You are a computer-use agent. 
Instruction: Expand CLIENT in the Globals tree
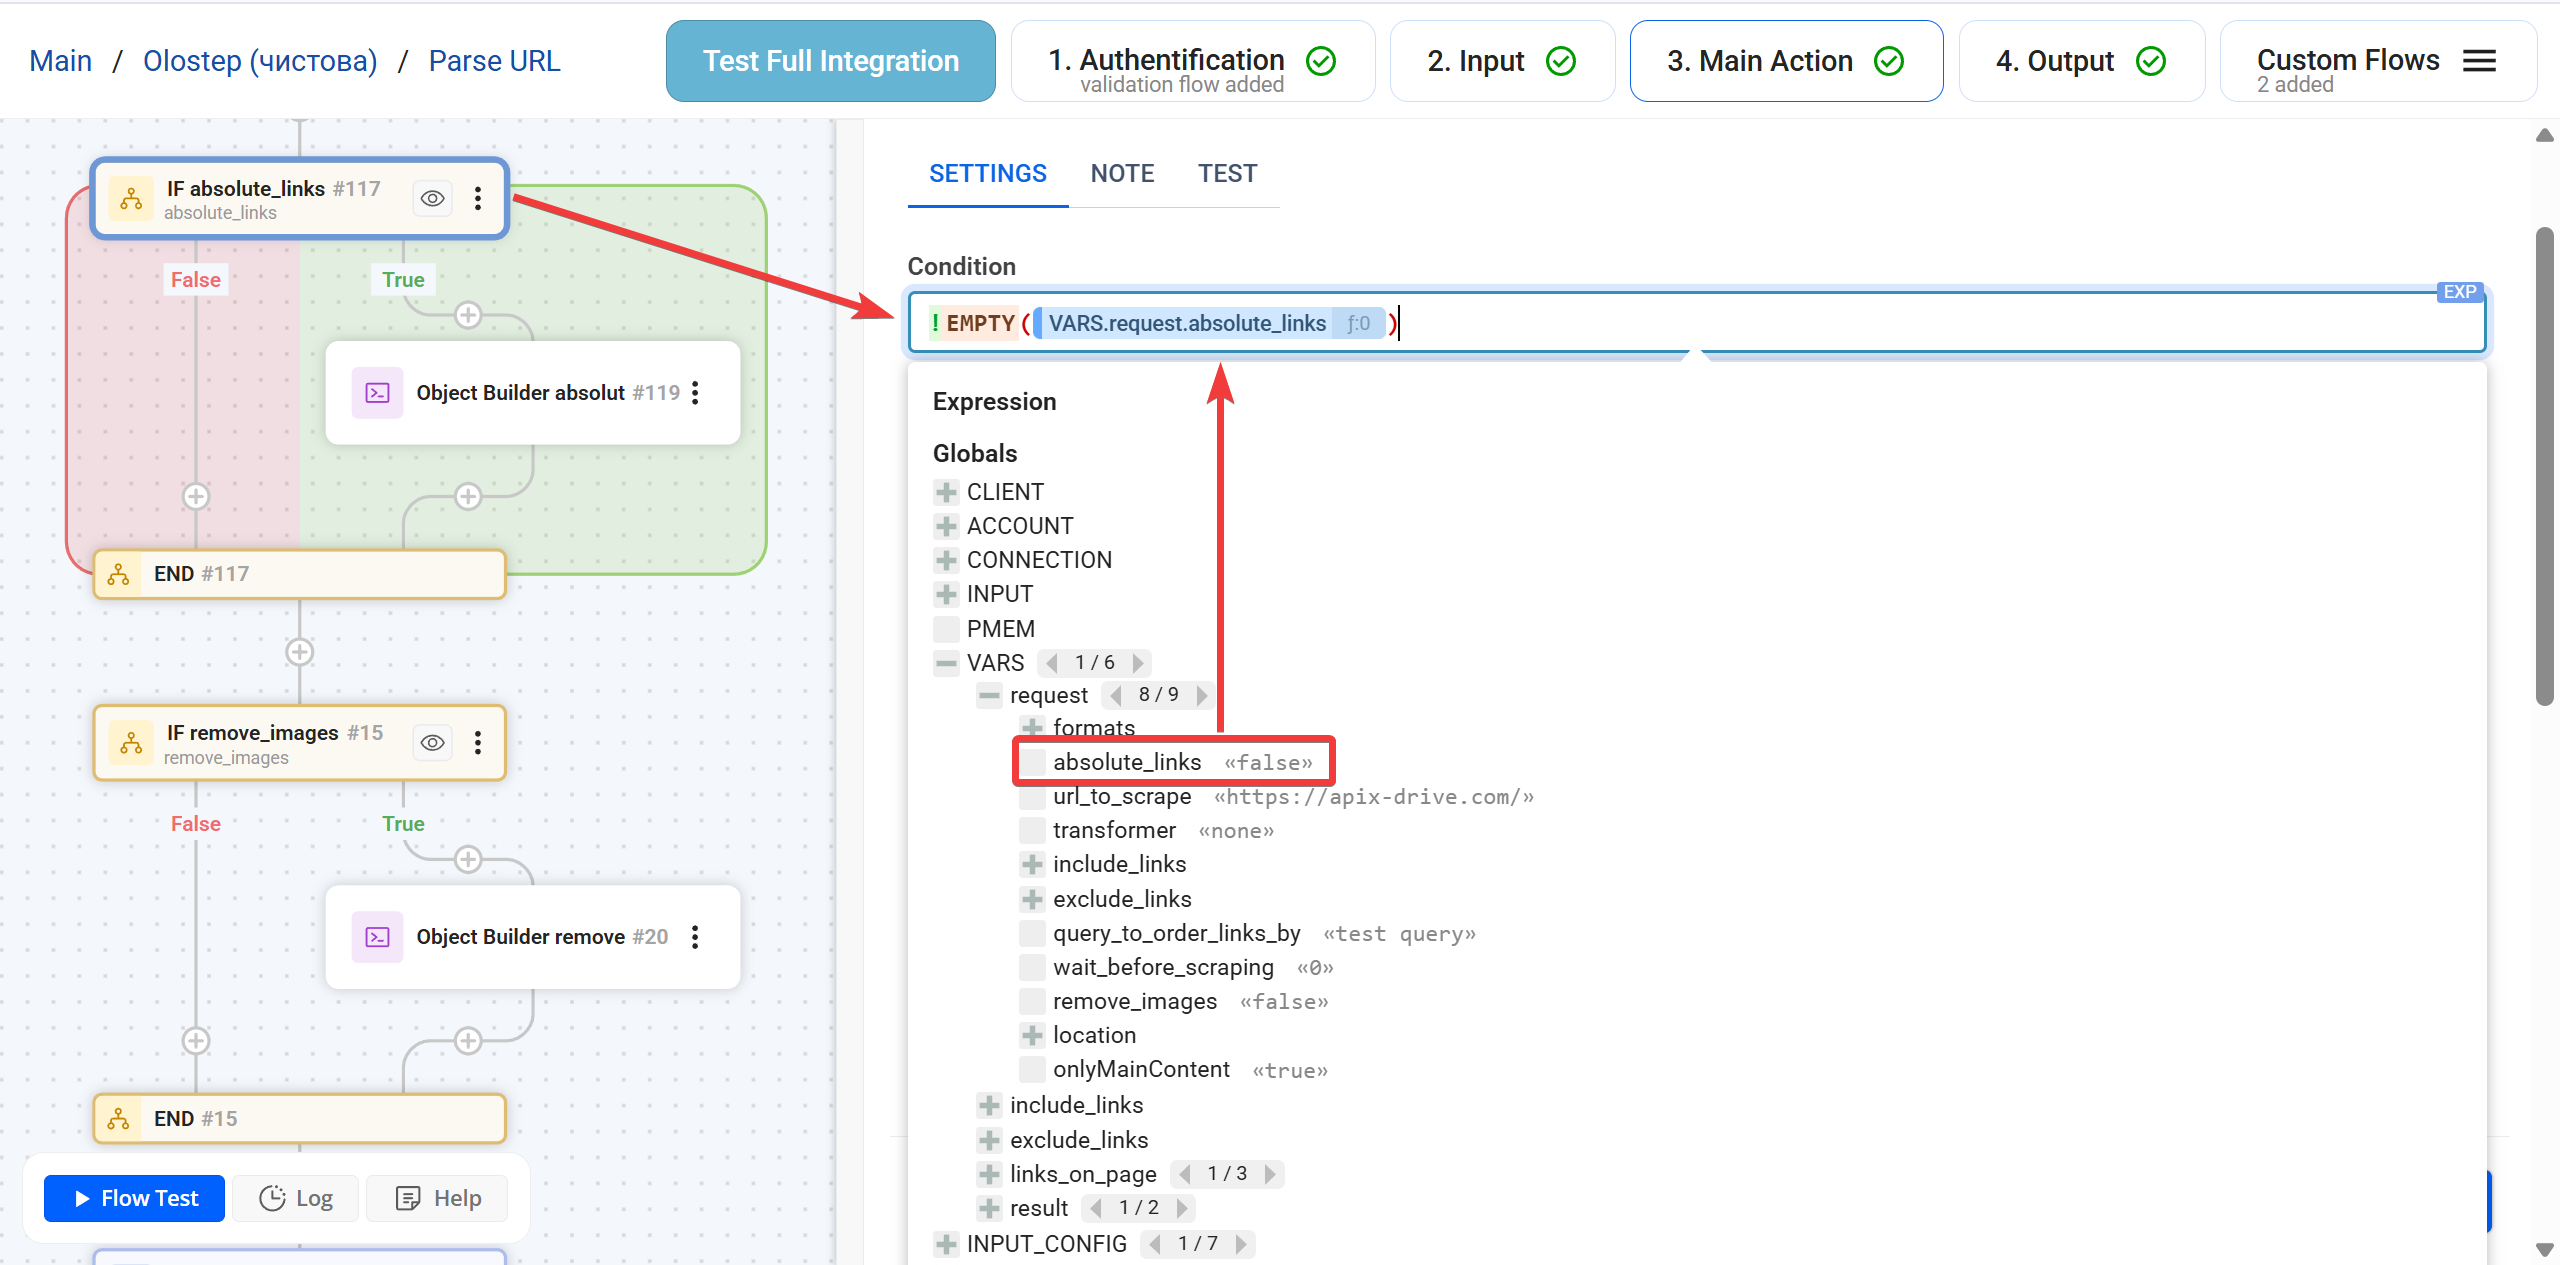click(x=945, y=491)
